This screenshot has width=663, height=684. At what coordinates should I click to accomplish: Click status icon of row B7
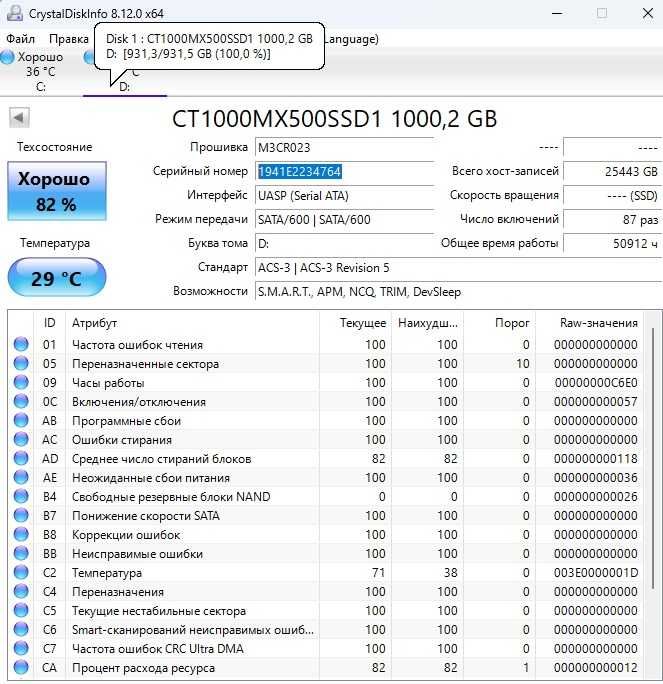click(x=21, y=516)
